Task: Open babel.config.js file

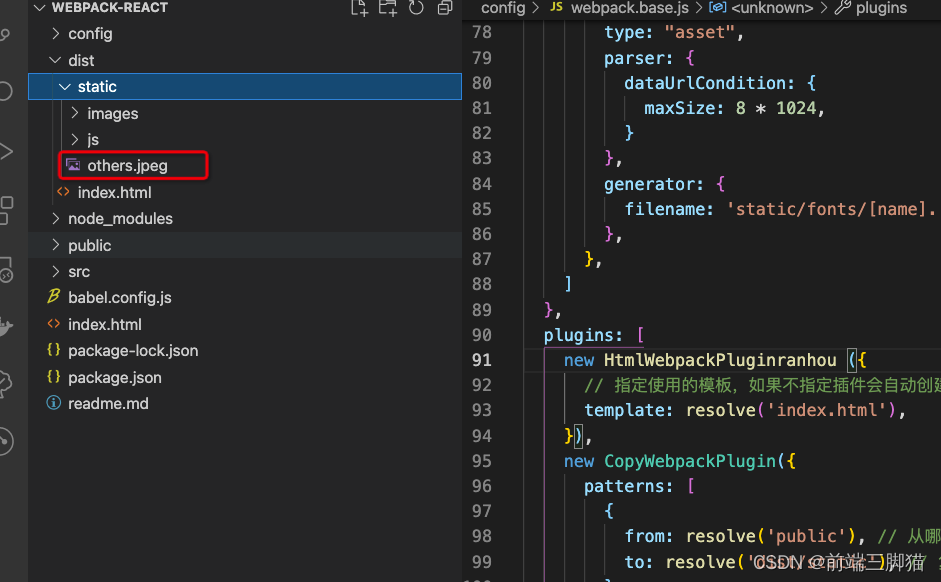Action: coord(119,298)
